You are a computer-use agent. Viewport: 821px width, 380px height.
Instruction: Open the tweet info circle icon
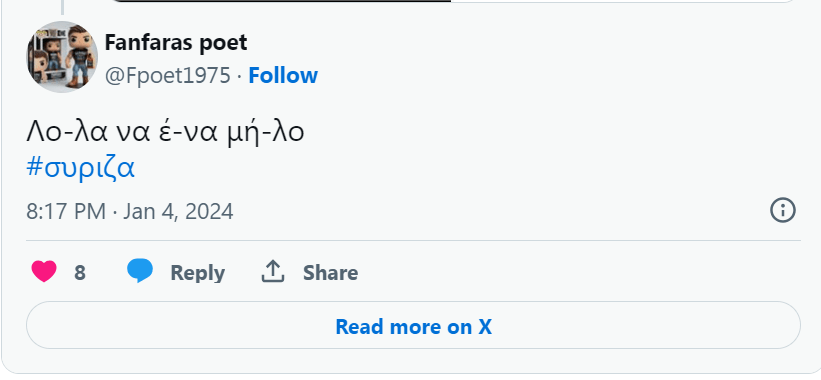(x=783, y=210)
